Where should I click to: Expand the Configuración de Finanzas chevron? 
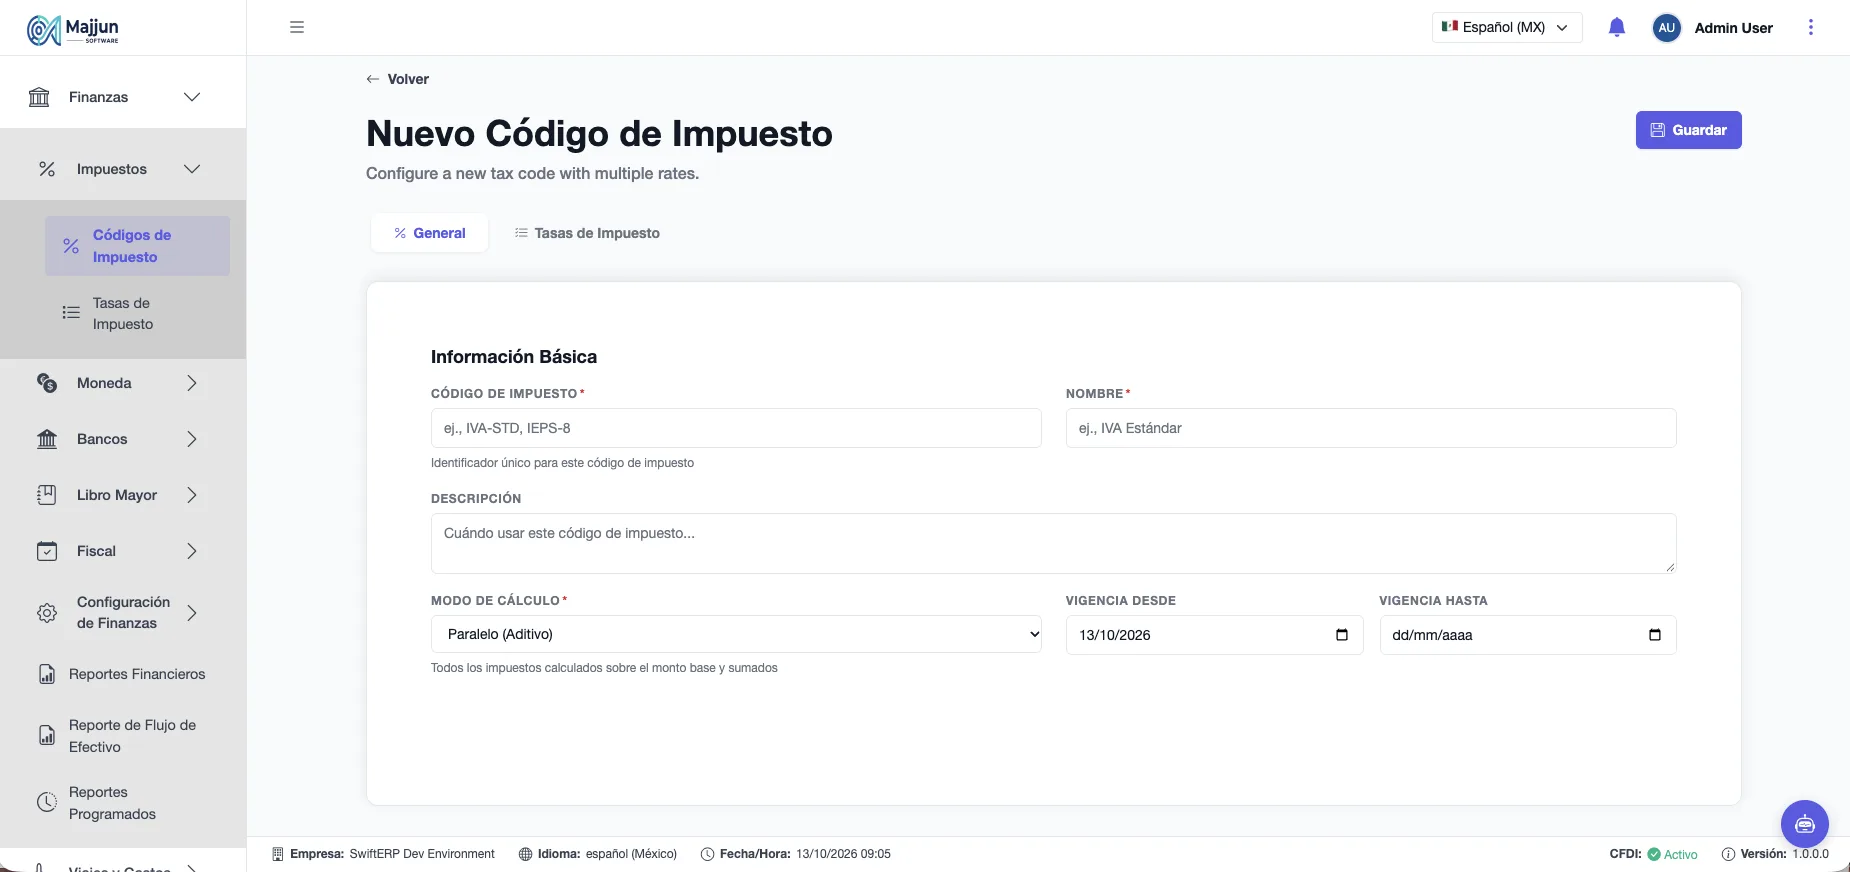[x=192, y=613]
